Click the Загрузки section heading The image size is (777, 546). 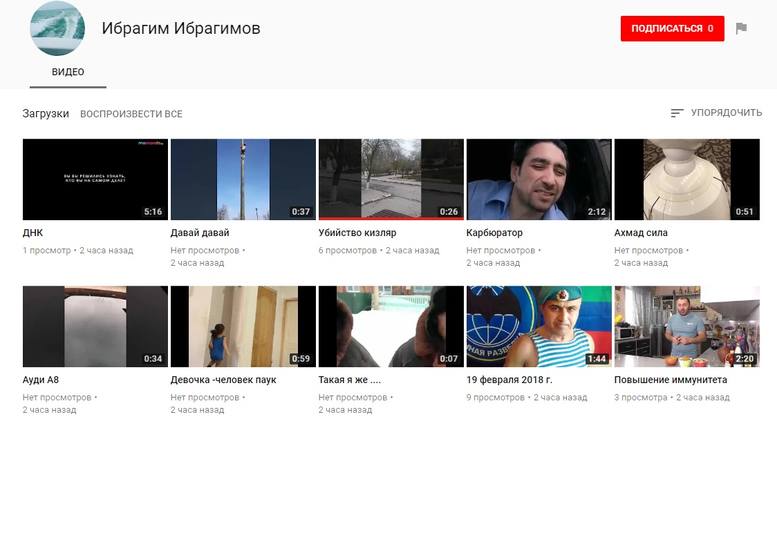pyautogui.click(x=46, y=113)
